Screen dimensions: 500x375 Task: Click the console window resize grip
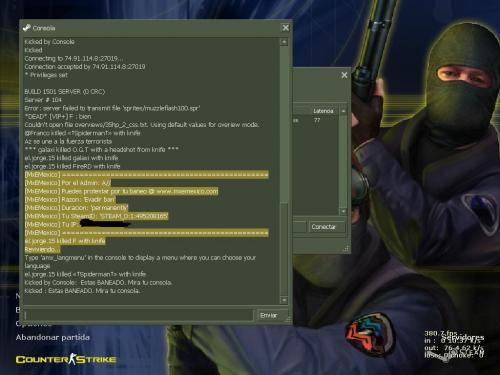(288, 319)
